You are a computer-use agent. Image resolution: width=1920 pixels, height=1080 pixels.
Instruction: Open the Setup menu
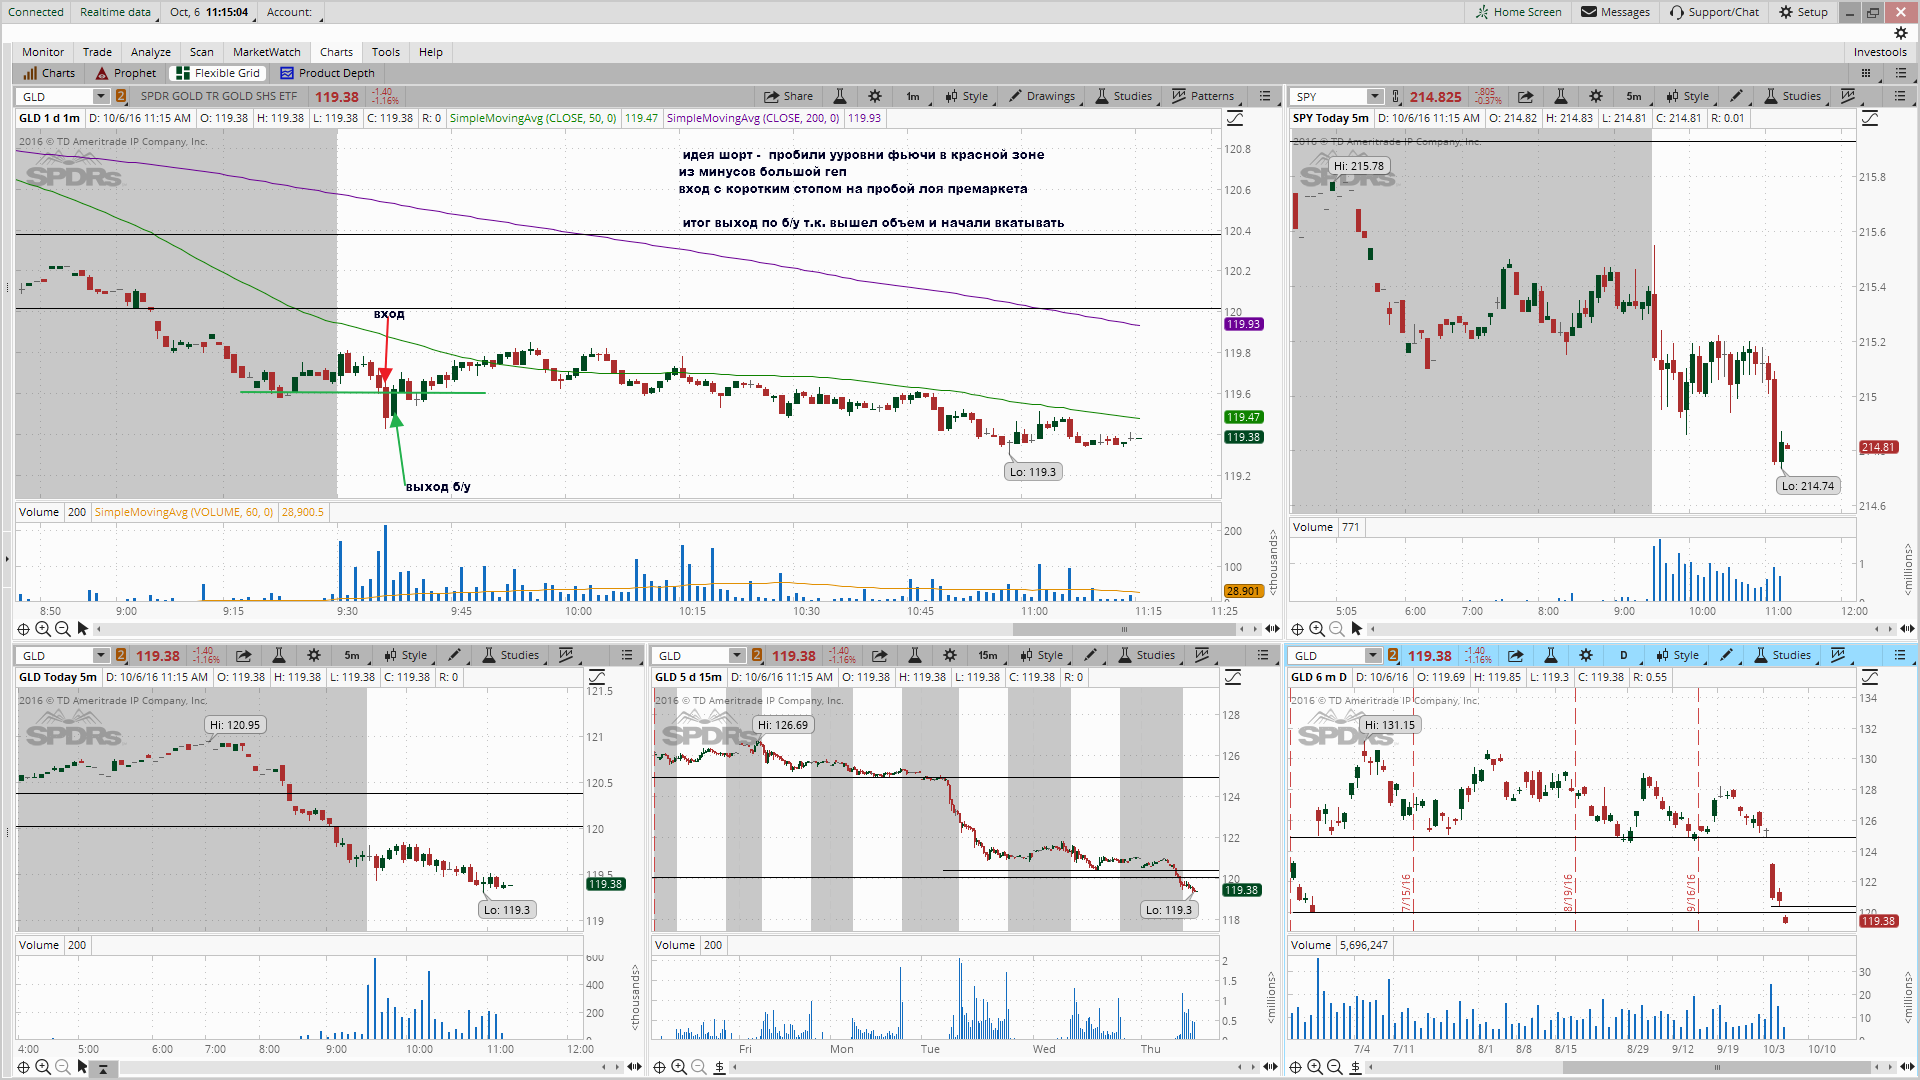click(x=1803, y=12)
